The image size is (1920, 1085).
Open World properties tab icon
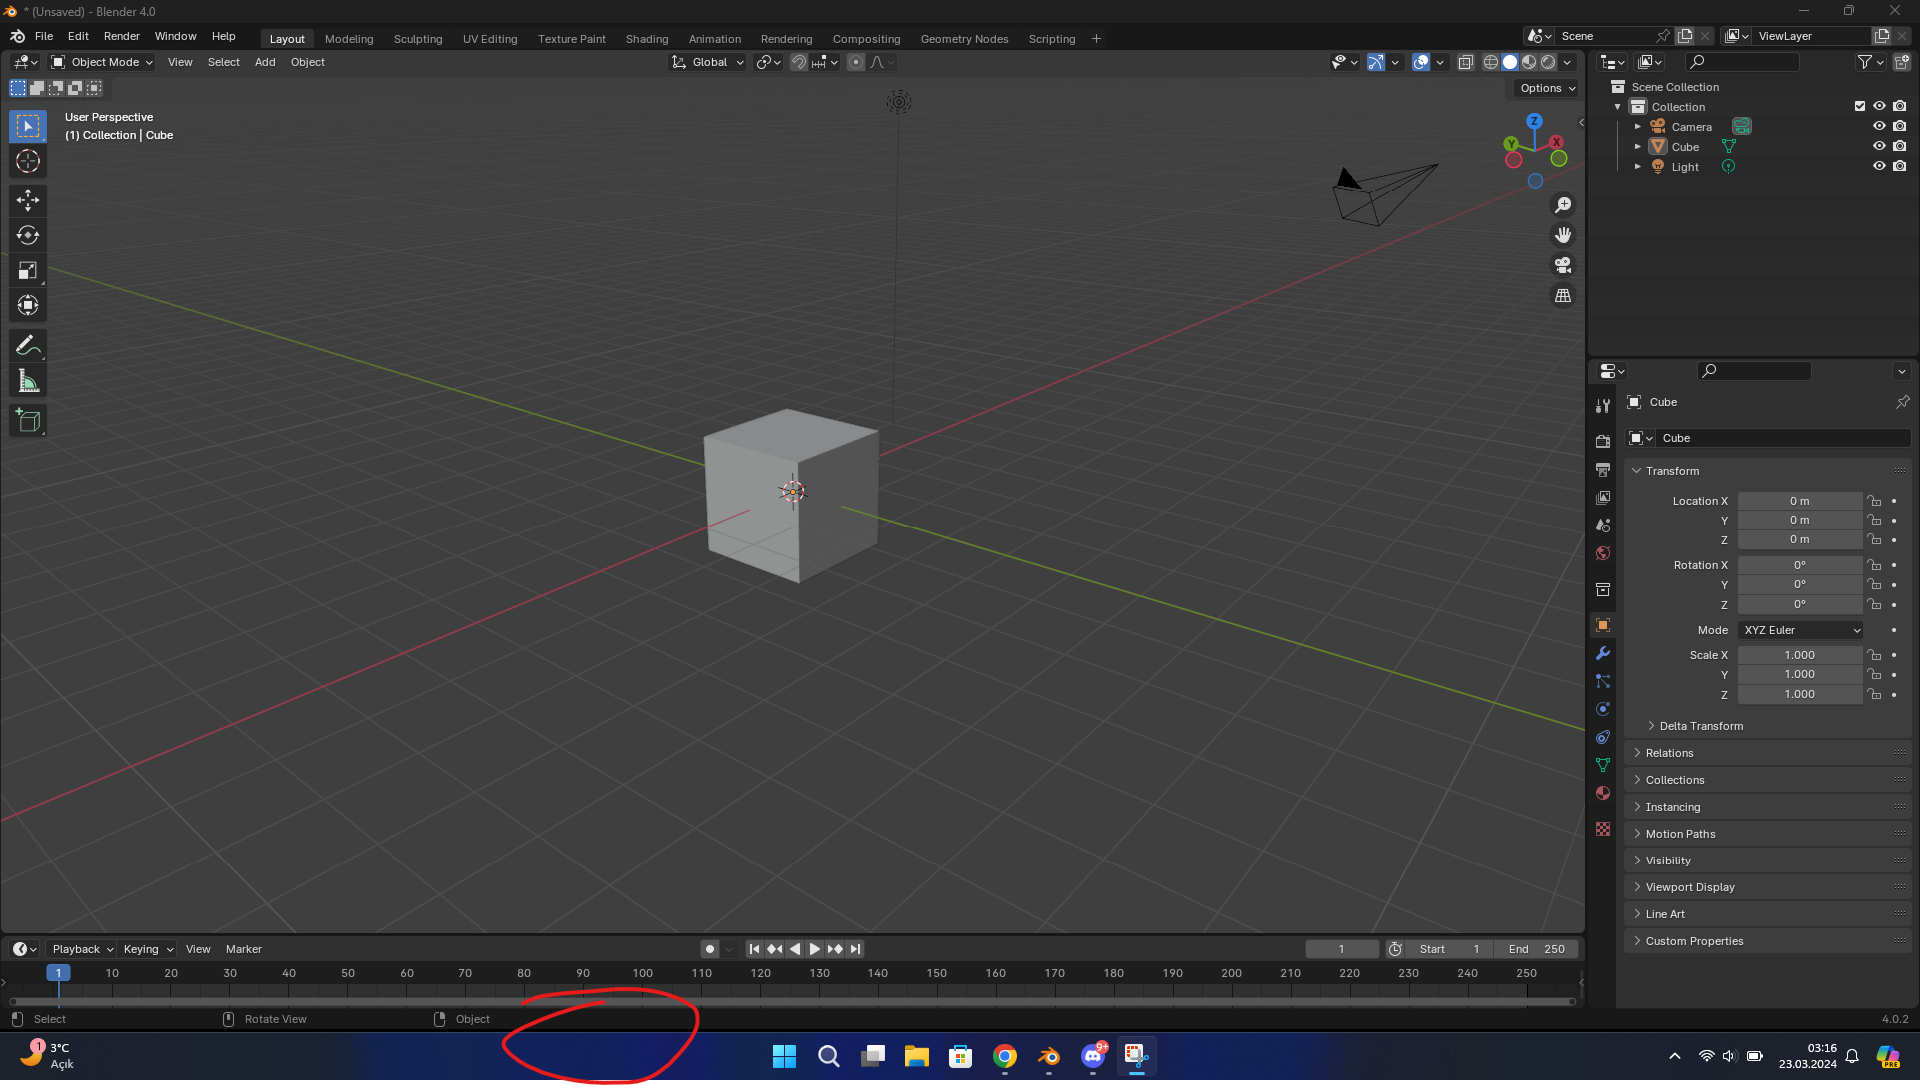click(x=1603, y=553)
